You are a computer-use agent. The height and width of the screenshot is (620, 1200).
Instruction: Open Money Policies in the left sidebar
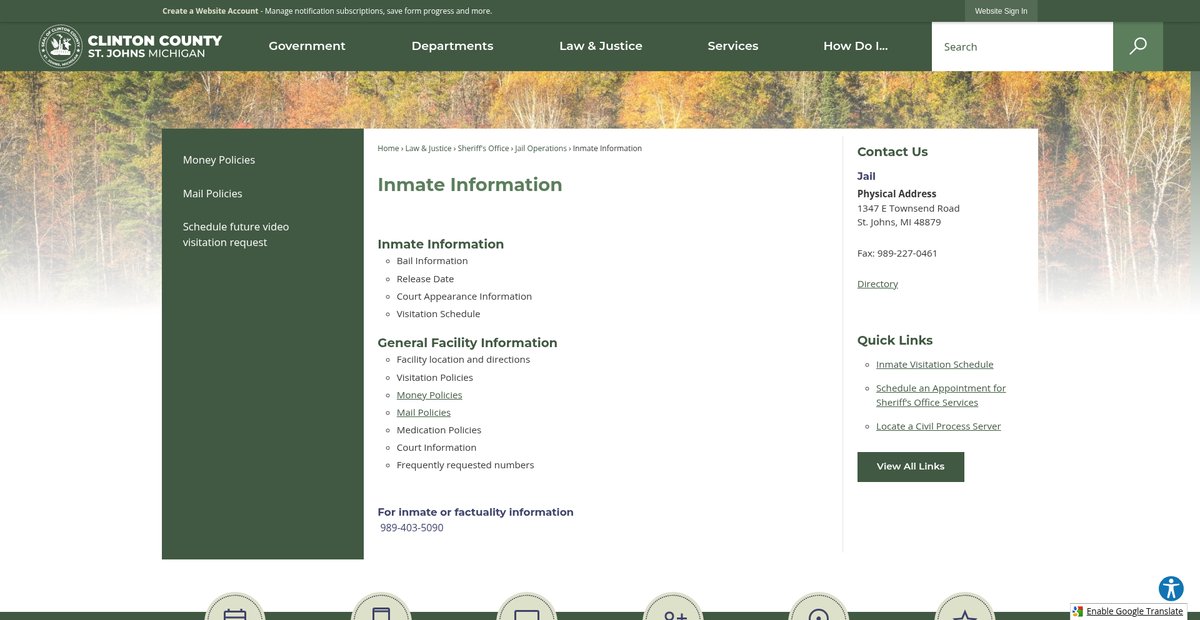point(219,160)
